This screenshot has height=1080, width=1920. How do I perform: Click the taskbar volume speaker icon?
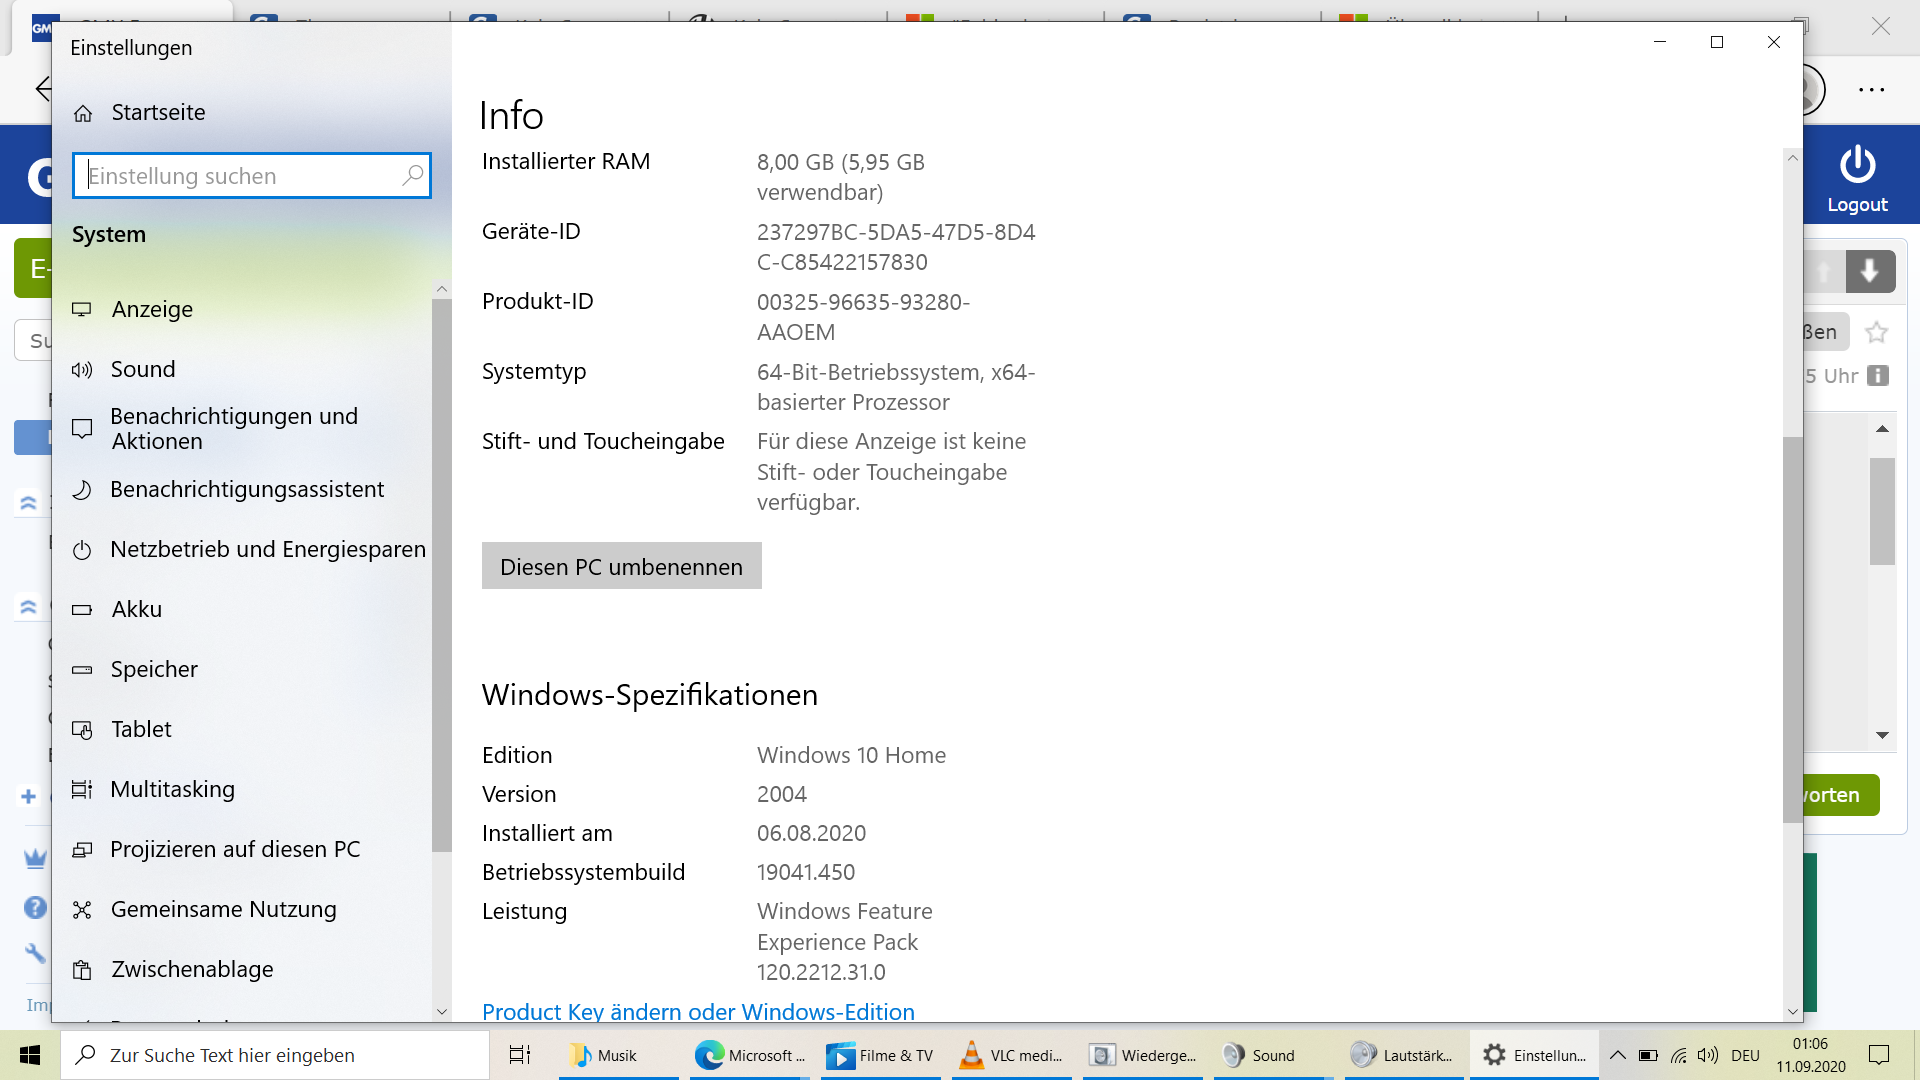click(1708, 1055)
